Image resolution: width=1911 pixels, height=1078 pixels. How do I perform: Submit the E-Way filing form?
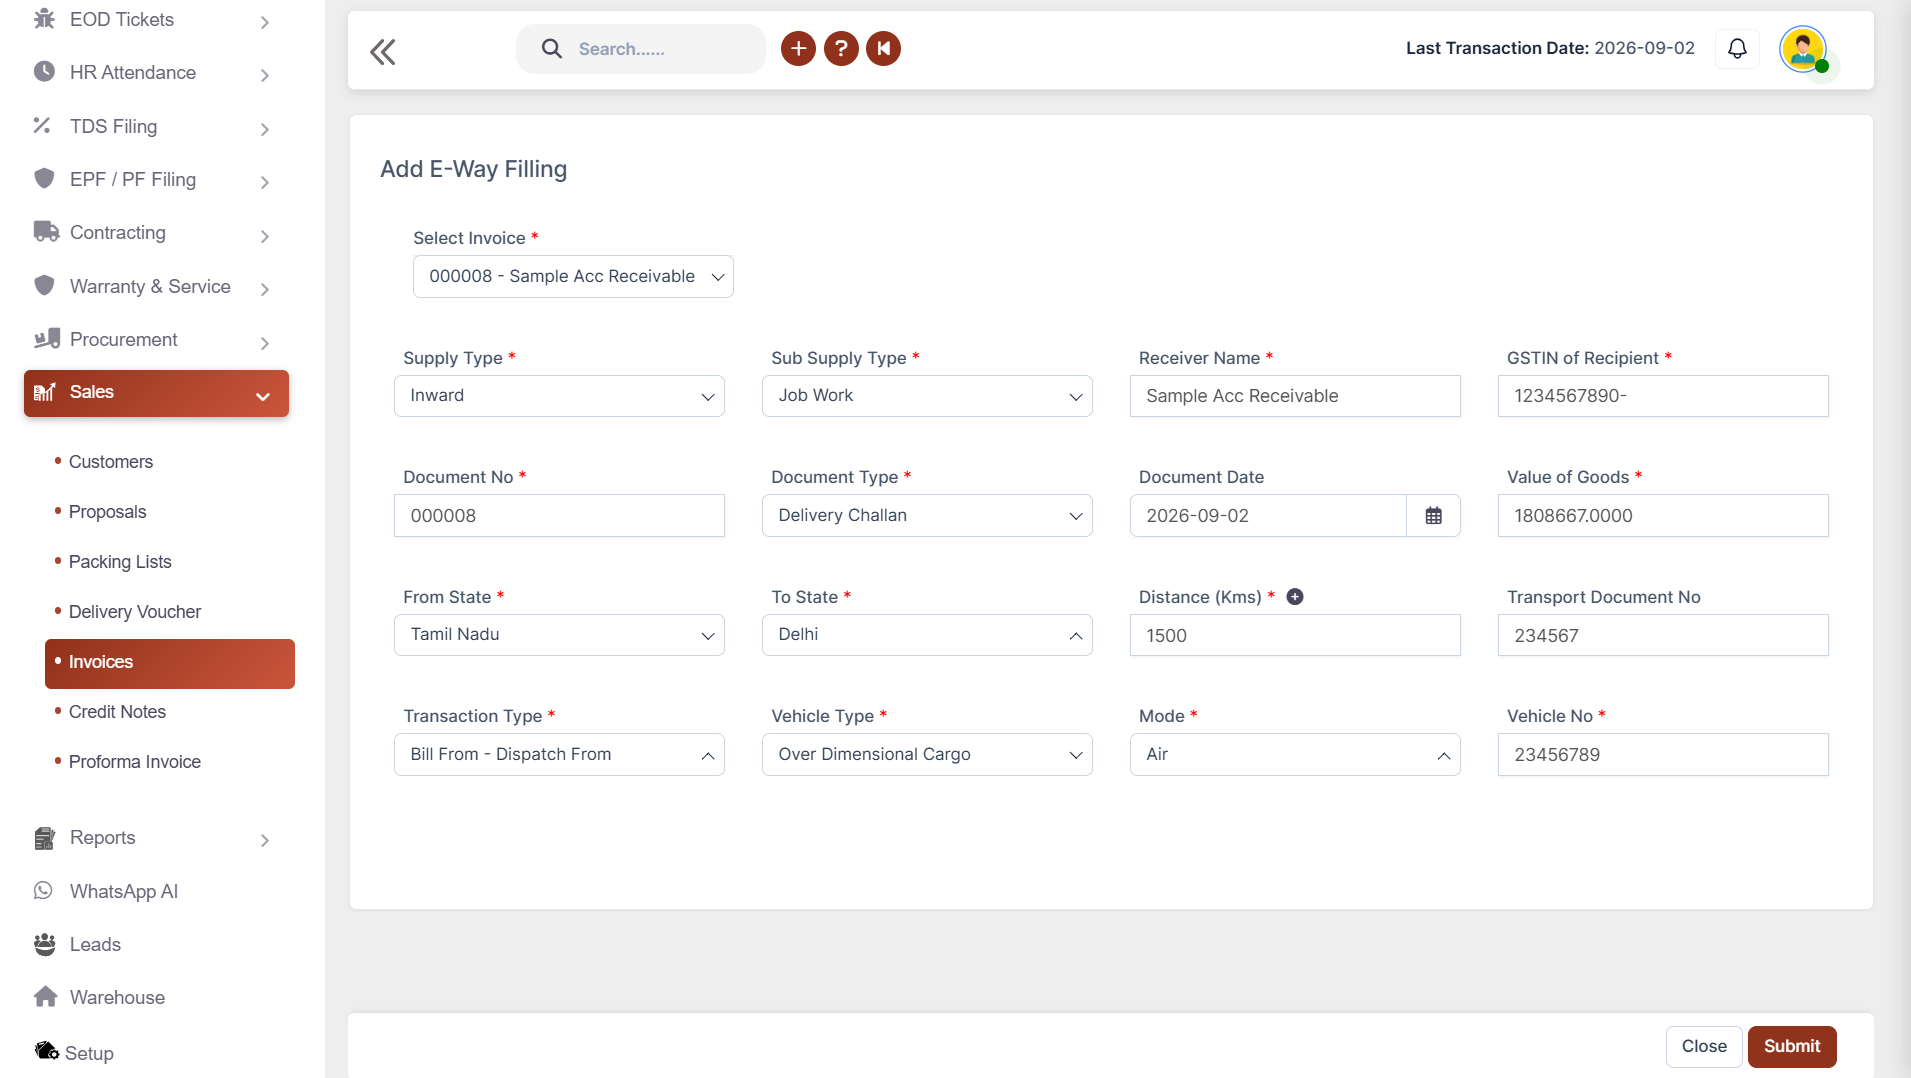pyautogui.click(x=1792, y=1047)
